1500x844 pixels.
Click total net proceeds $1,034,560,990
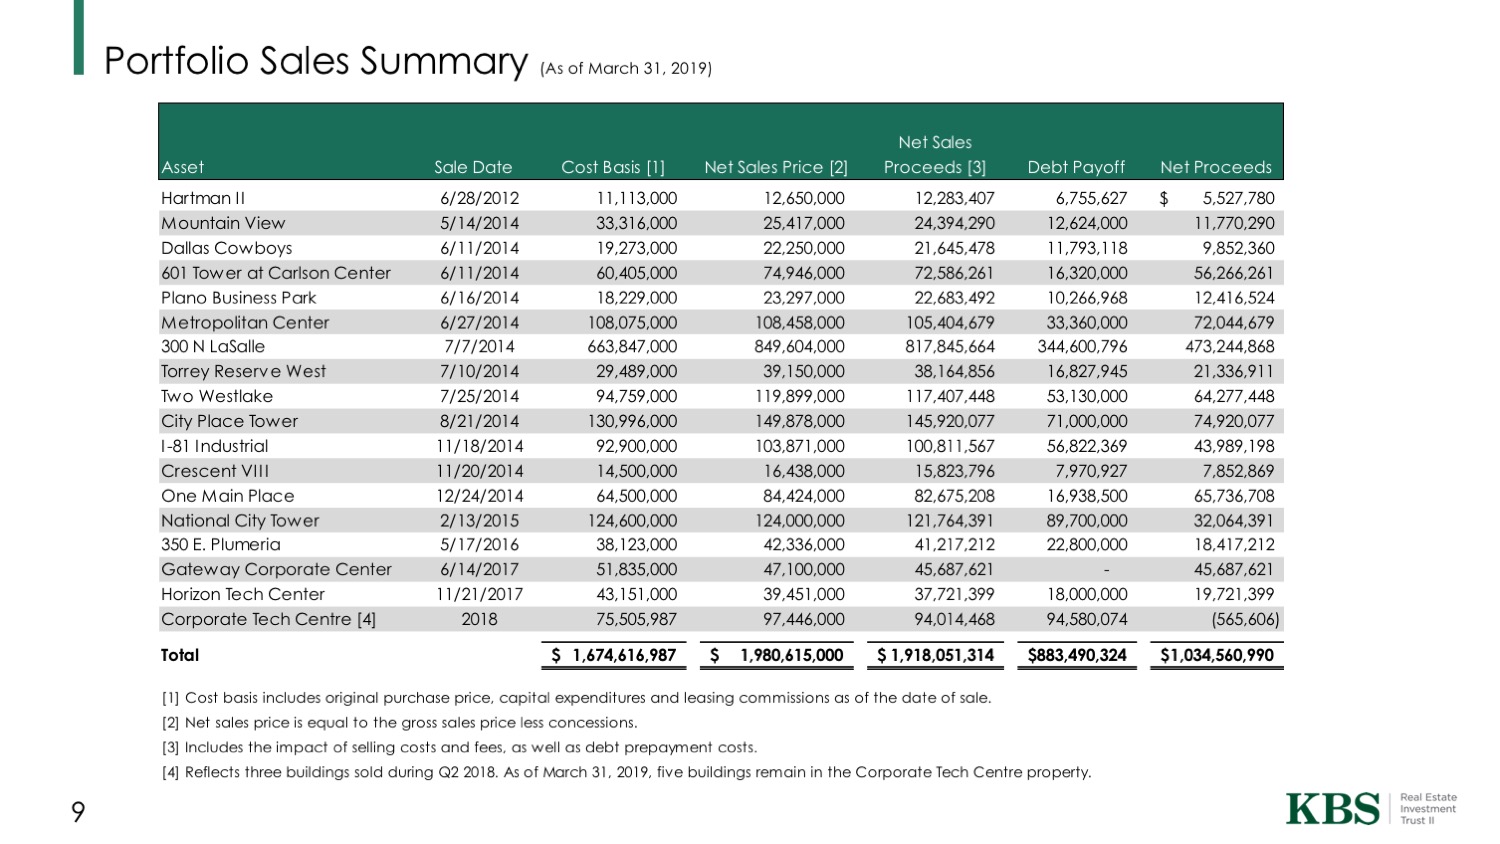pos(1217,655)
